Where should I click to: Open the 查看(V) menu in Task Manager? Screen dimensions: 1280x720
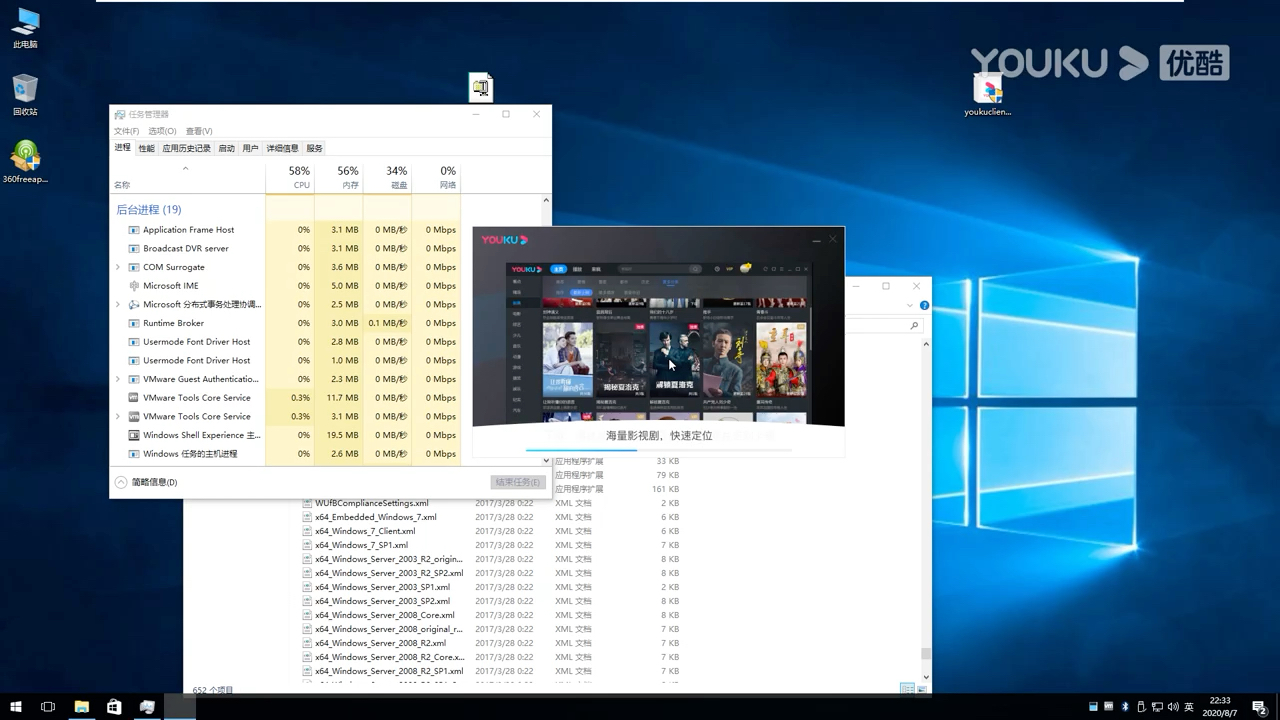click(x=199, y=131)
